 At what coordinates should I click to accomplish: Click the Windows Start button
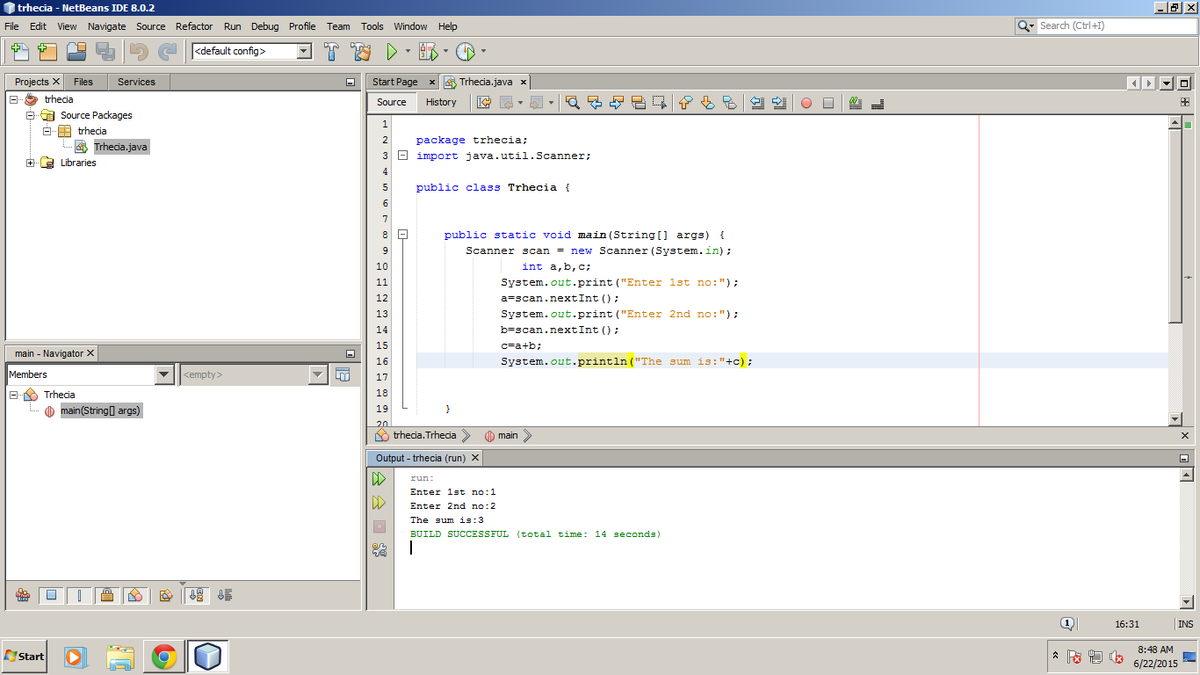[24, 657]
